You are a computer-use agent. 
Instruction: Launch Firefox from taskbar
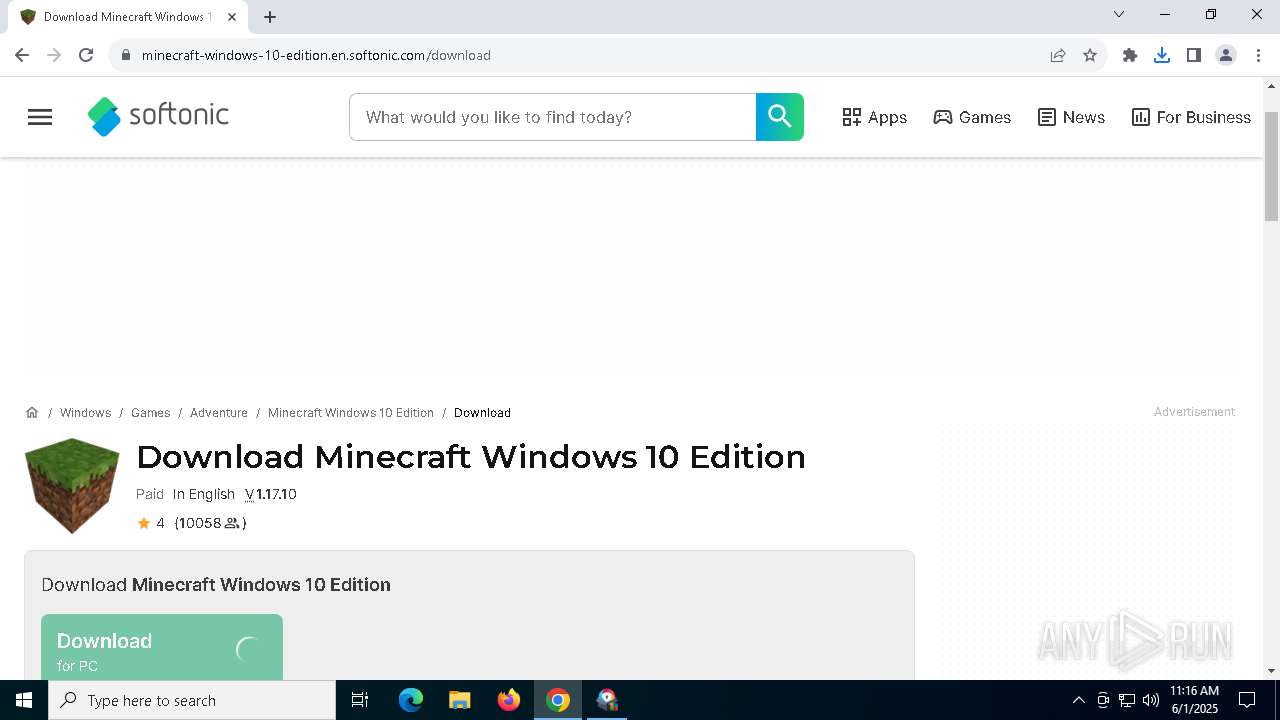click(509, 700)
